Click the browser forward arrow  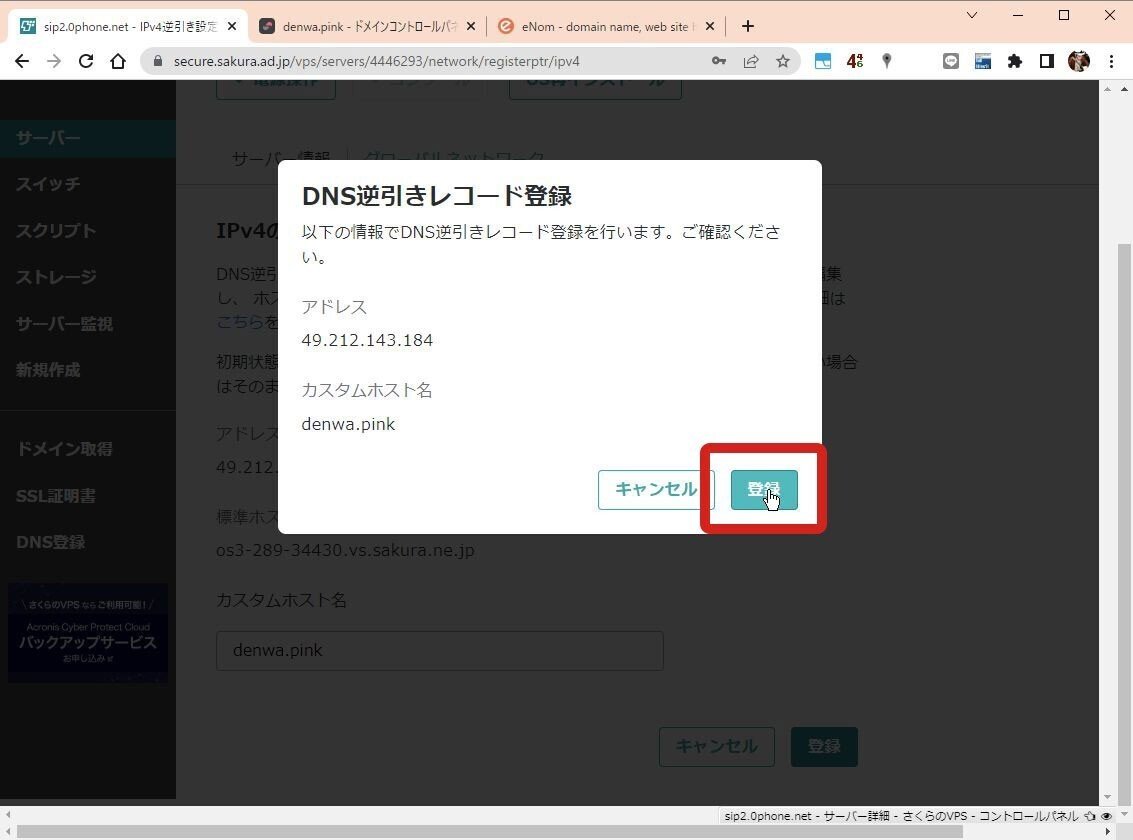pyautogui.click(x=54, y=61)
